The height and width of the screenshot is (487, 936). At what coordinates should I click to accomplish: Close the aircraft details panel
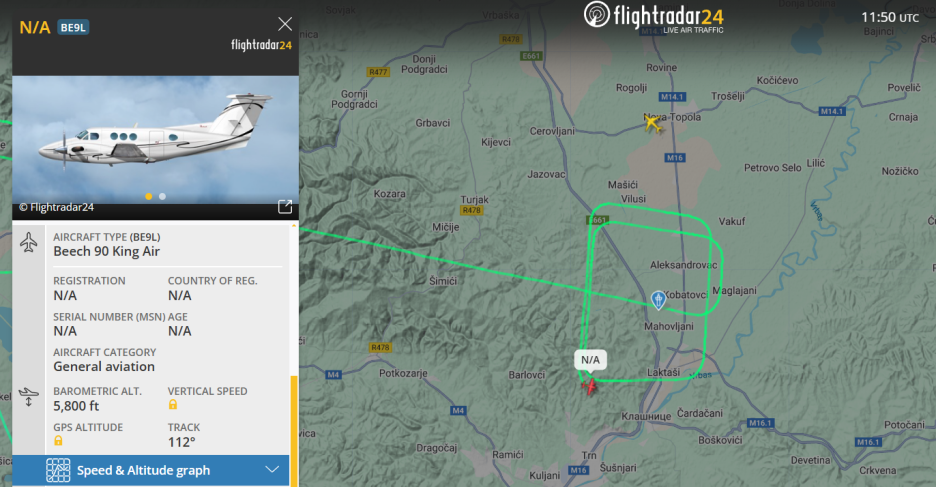(x=285, y=24)
